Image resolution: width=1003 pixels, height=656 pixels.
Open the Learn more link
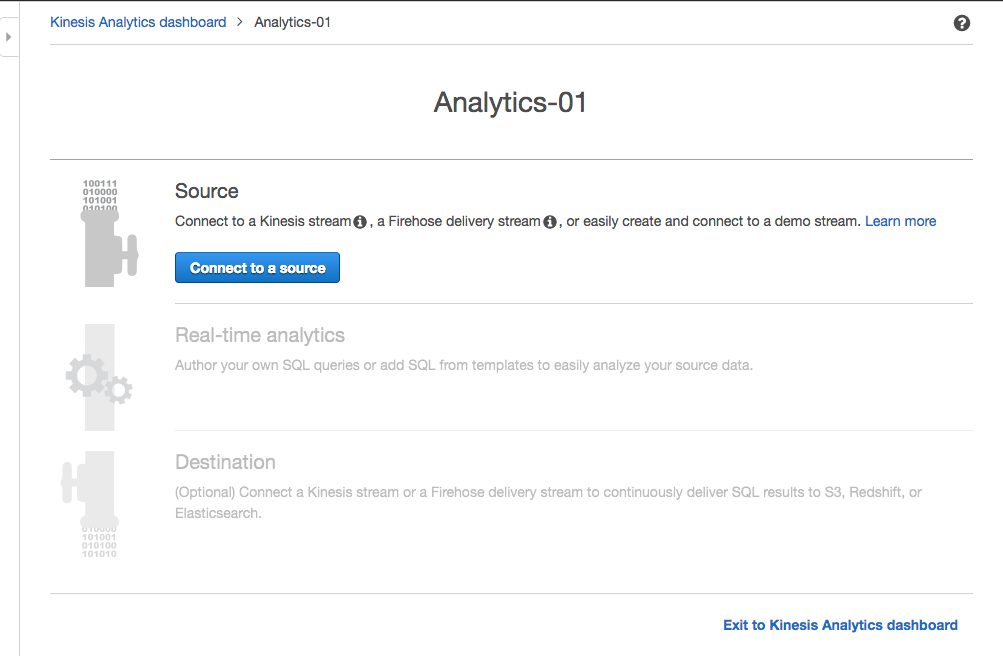(x=900, y=221)
